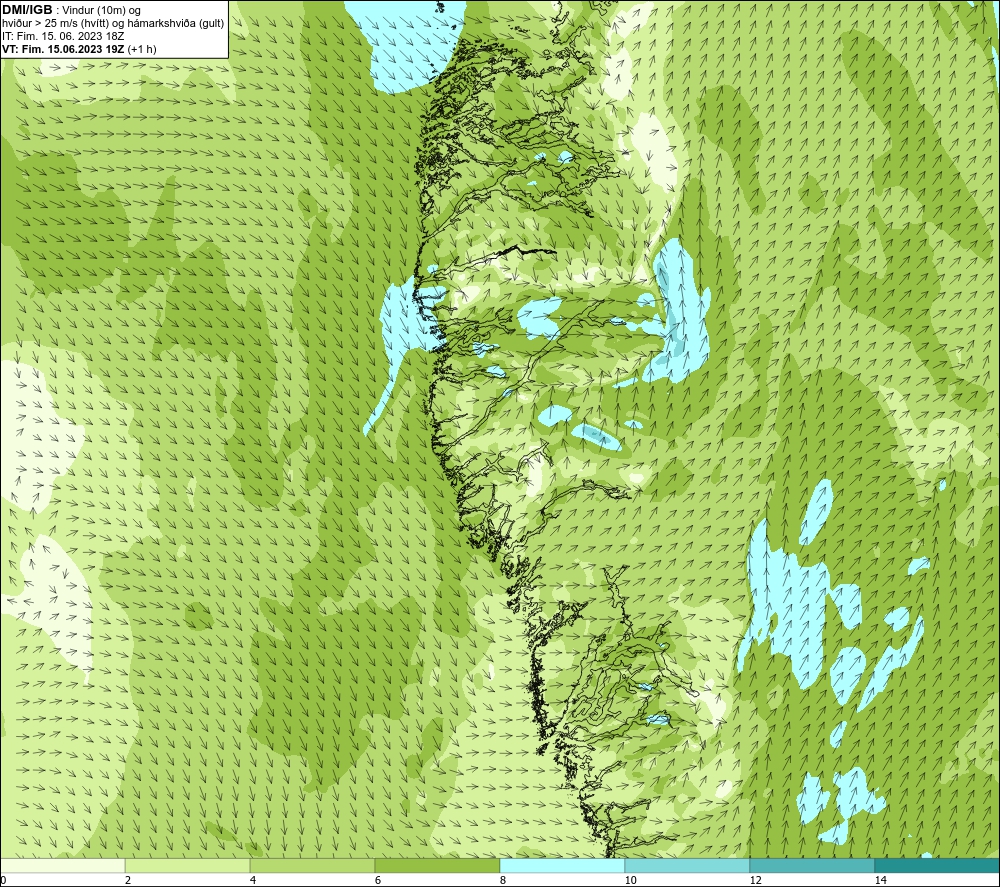Click the 'IT: Fim. 15. 06. 2023 18Z' line
The width and height of the screenshot is (1000, 887).
(x=63, y=36)
